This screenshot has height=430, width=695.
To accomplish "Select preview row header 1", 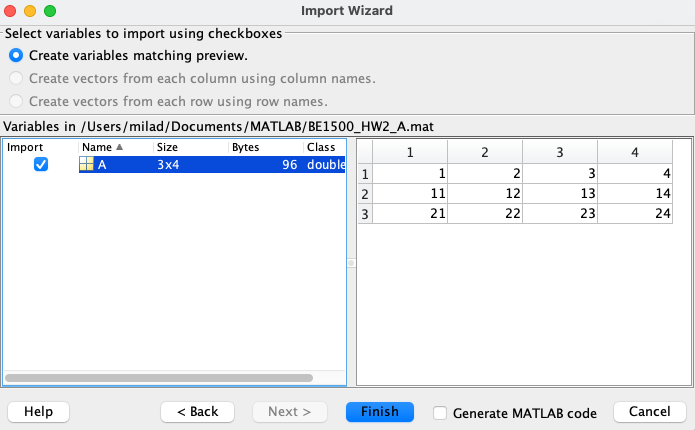I will pyautogui.click(x=365, y=174).
